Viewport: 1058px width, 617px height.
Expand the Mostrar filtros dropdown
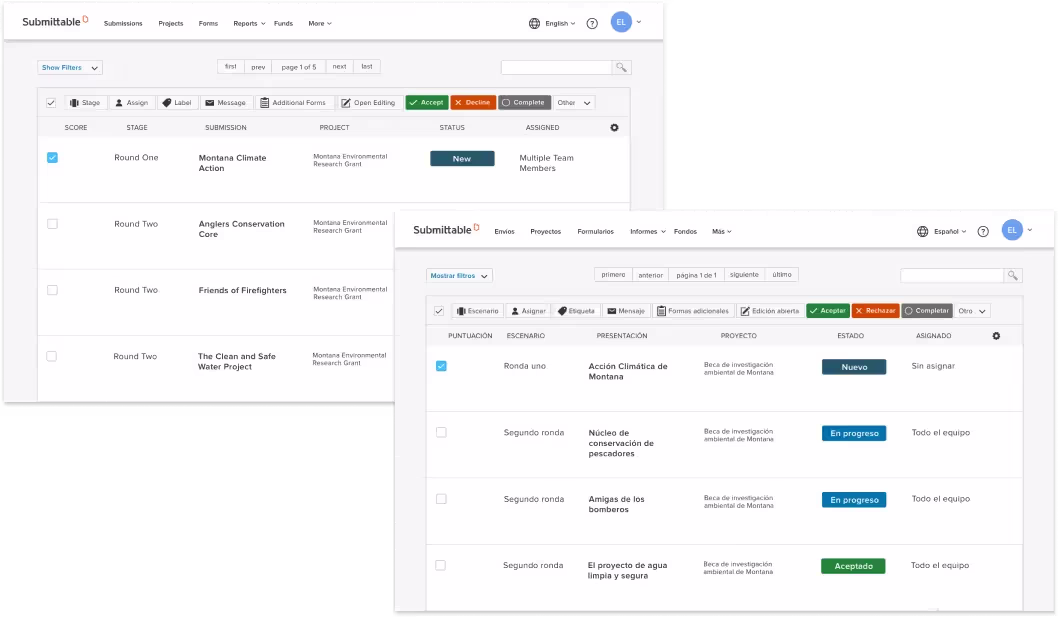459,275
